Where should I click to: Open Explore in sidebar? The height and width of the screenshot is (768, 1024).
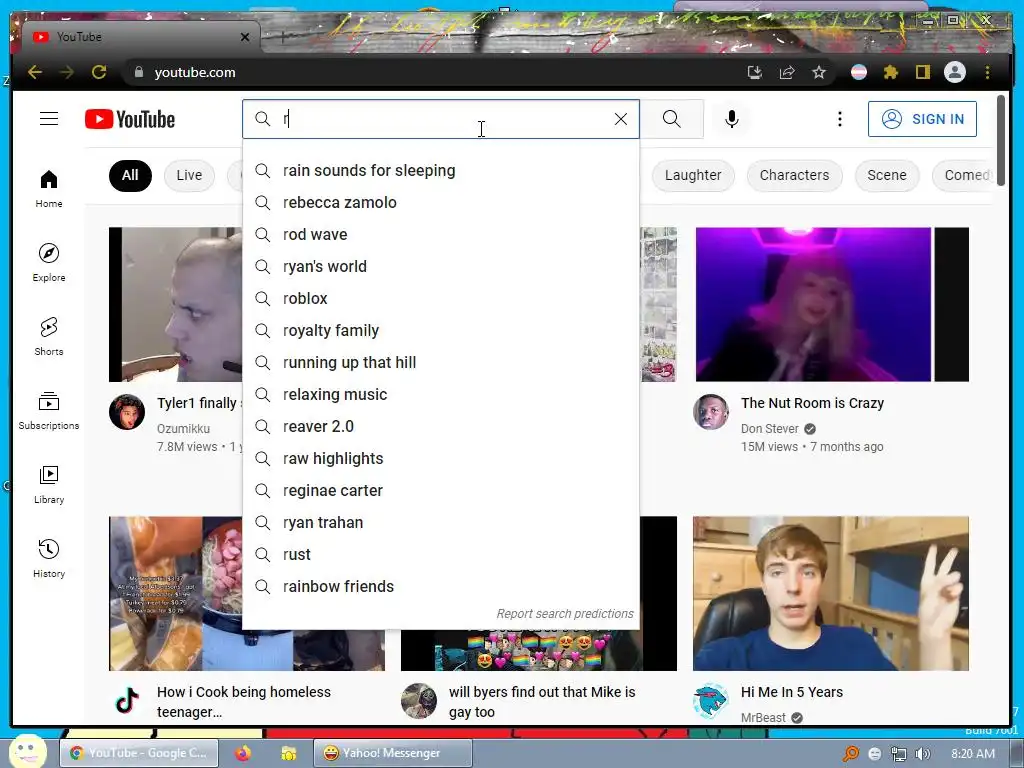click(49, 263)
